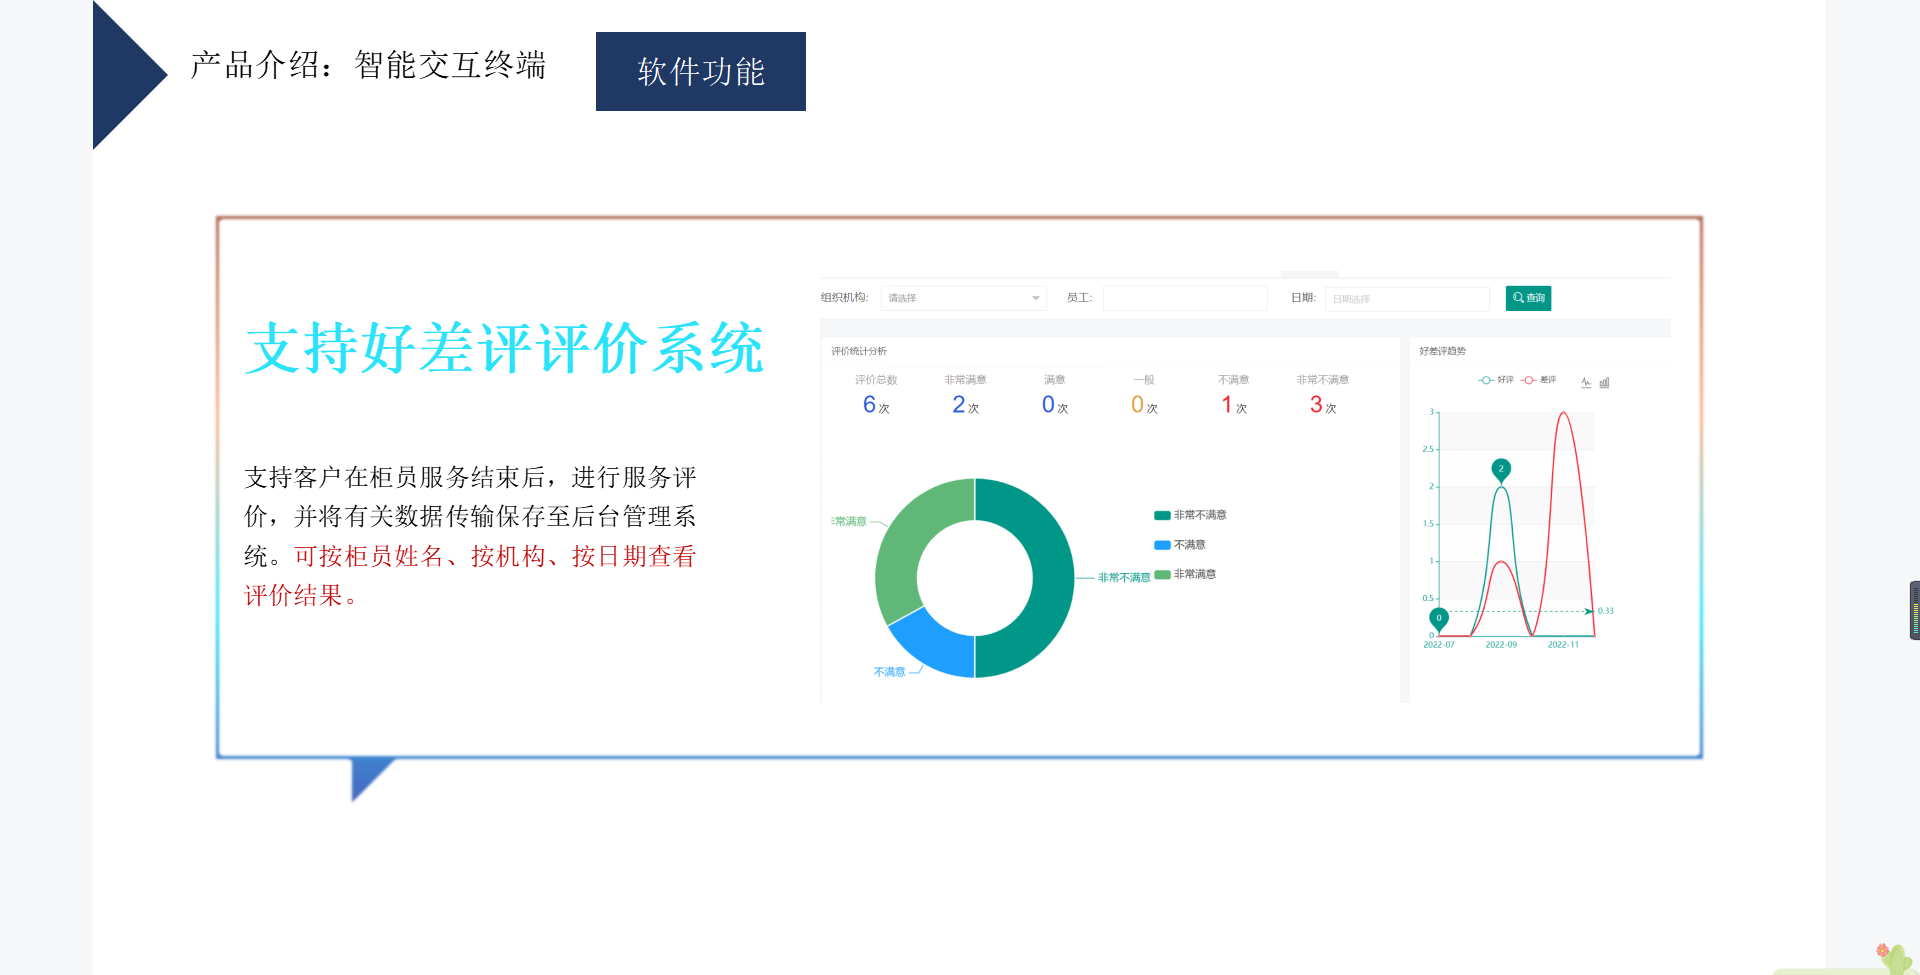Click the magnifier icon in 查询 button
This screenshot has height=975, width=1920.
pyautogui.click(x=1518, y=298)
